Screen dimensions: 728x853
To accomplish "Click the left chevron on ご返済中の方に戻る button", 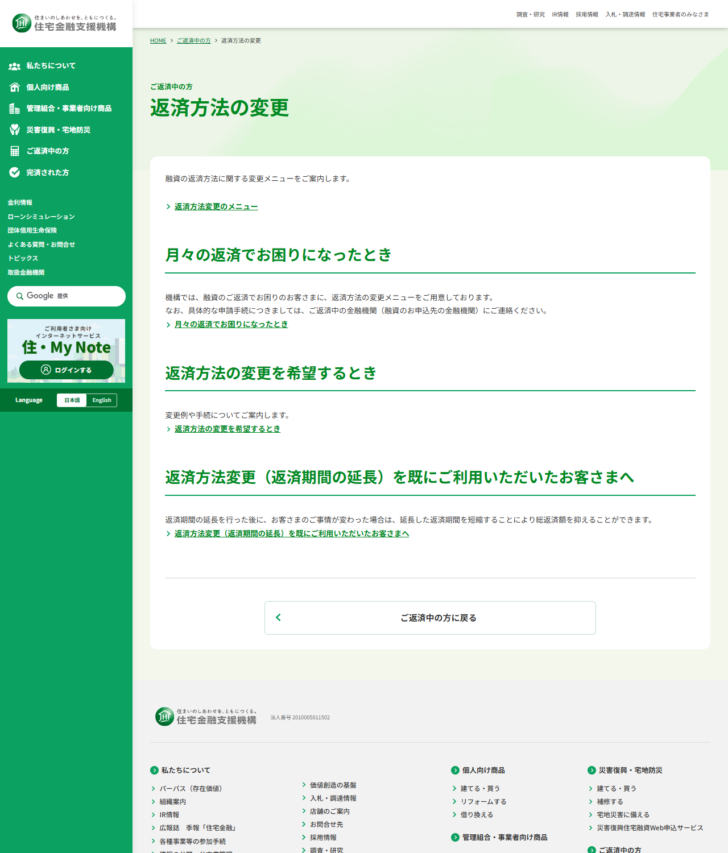I will click(x=278, y=617).
